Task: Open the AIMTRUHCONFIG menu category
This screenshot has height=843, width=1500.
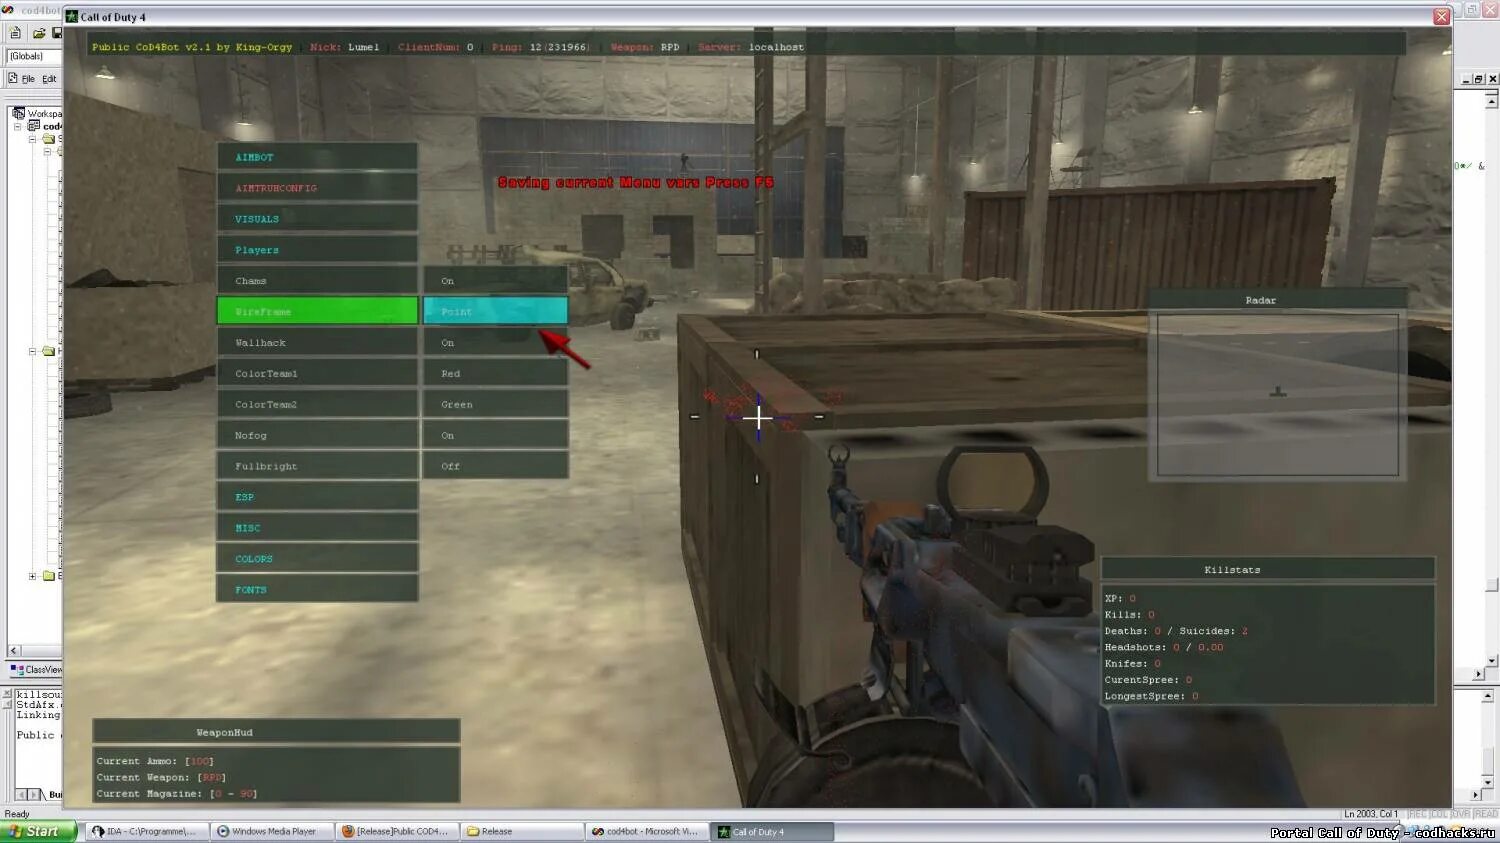Action: click(317, 188)
